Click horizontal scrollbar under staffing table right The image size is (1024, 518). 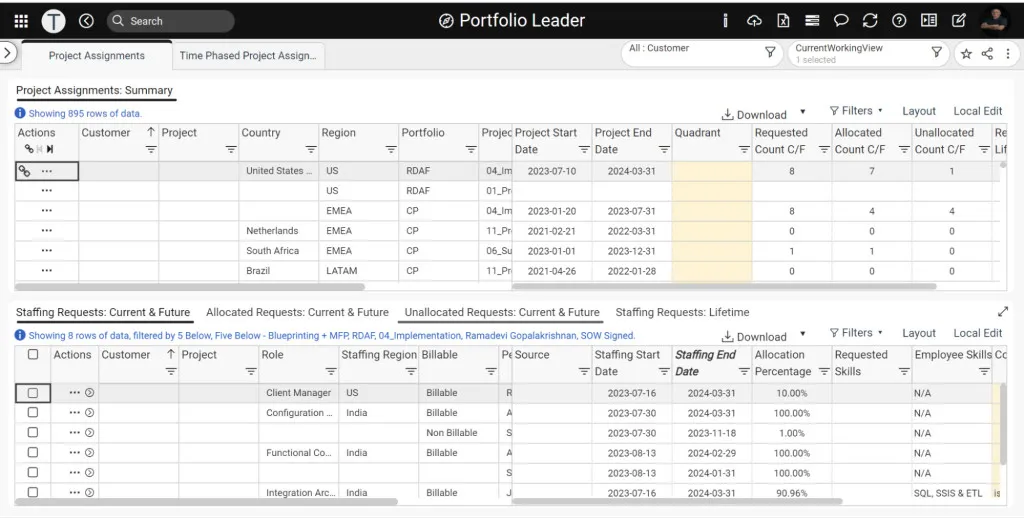point(677,502)
